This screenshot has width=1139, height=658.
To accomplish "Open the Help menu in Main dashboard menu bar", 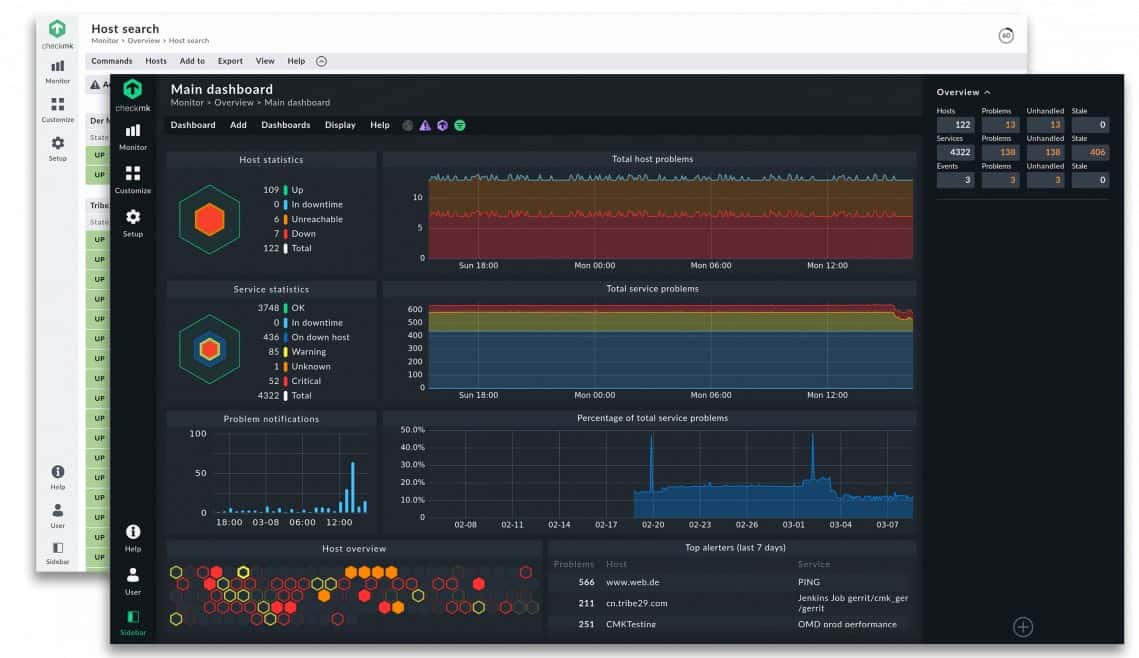I will (379, 125).
